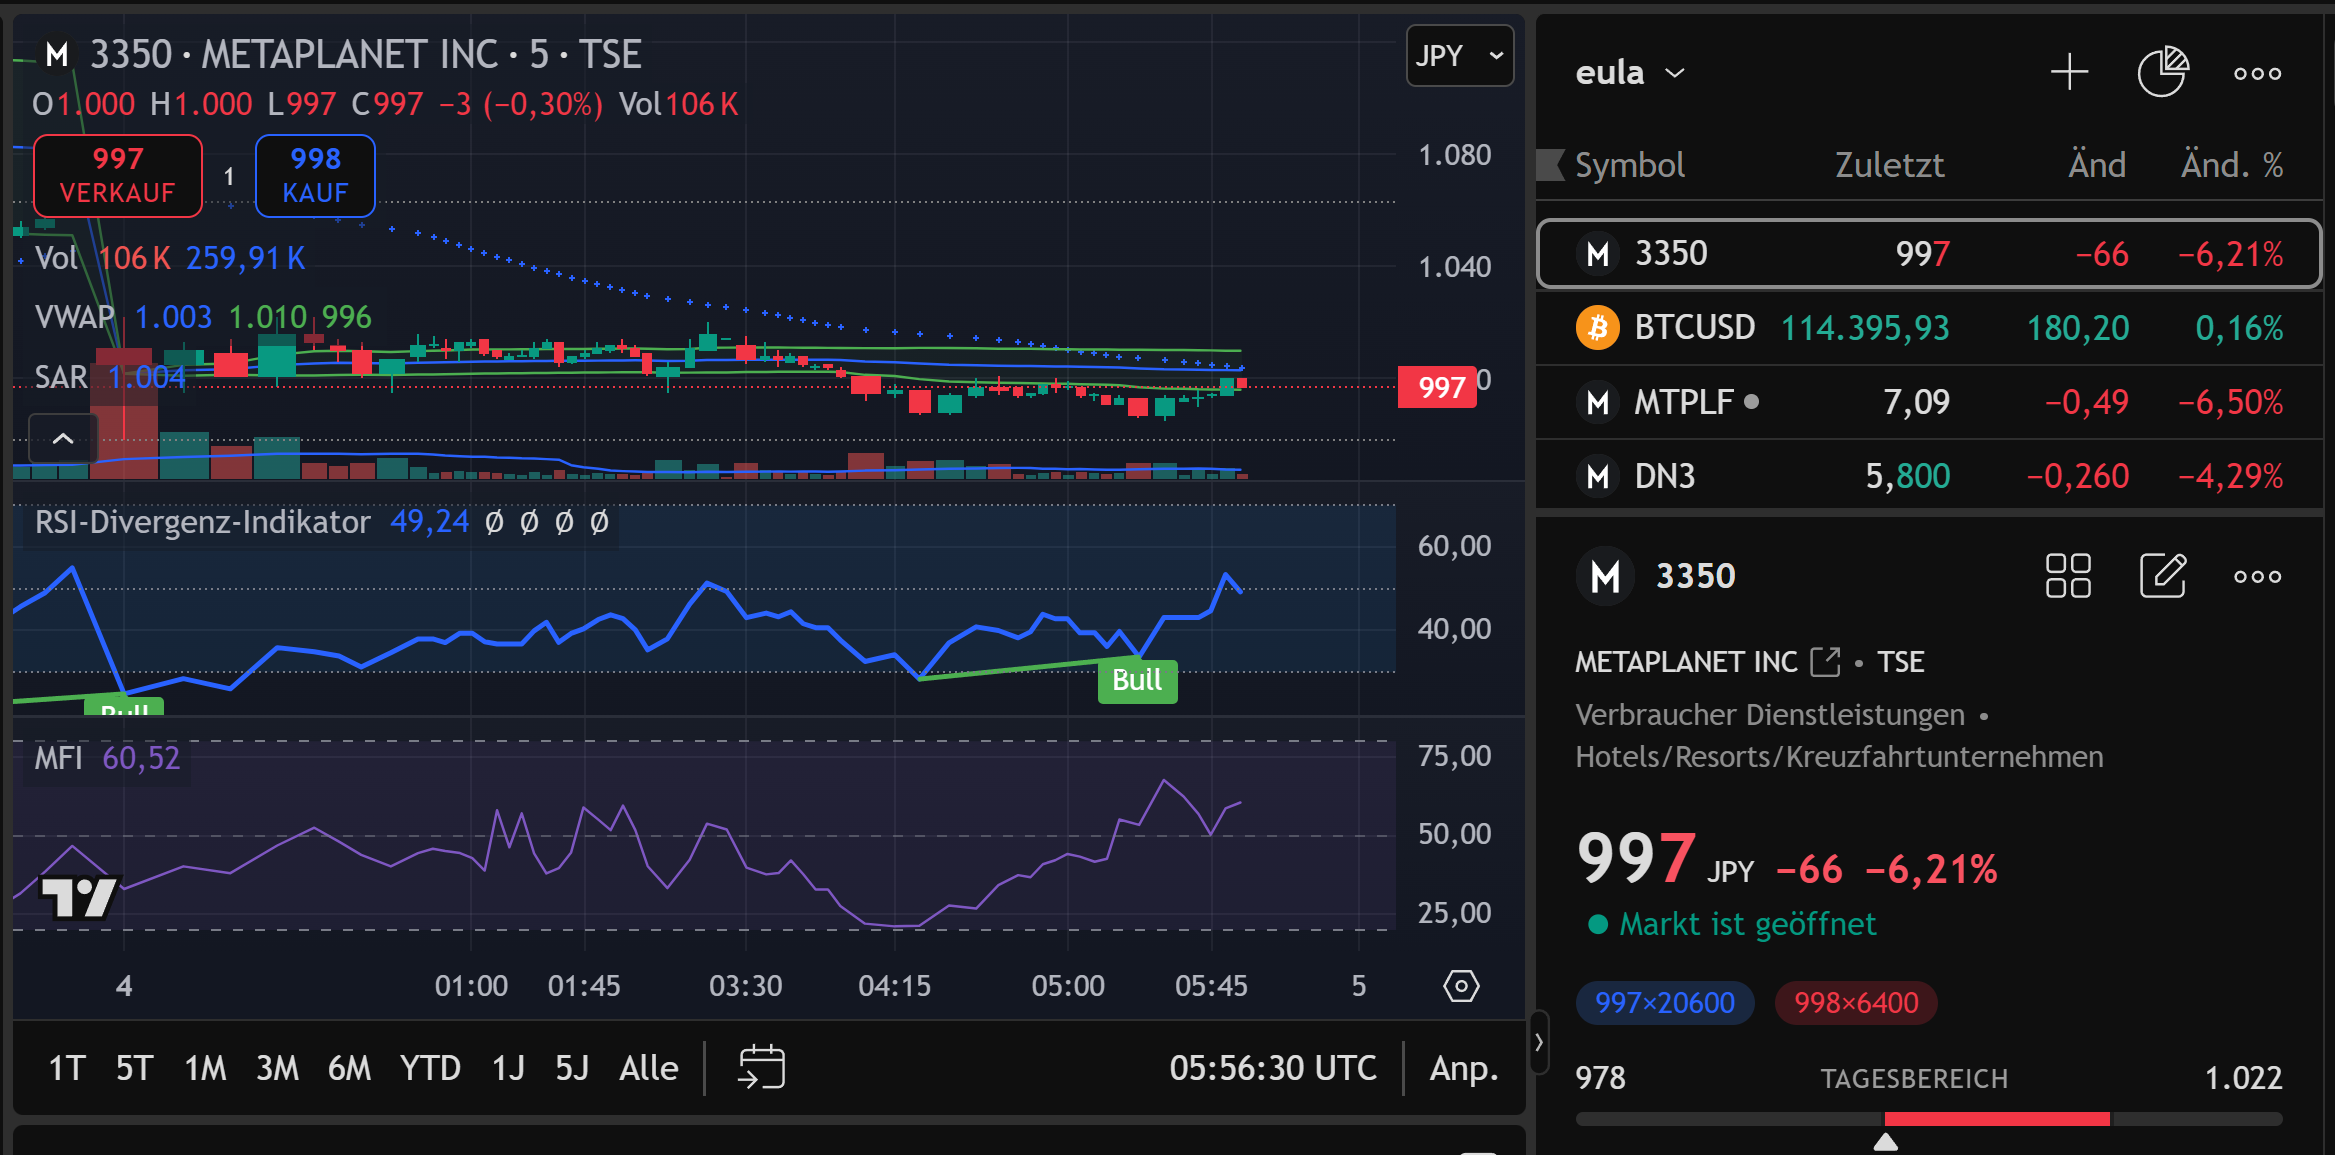Click the Verbraucher Dienstleistungen sector text
Screen dimensions: 2335x1155
pos(1770,715)
